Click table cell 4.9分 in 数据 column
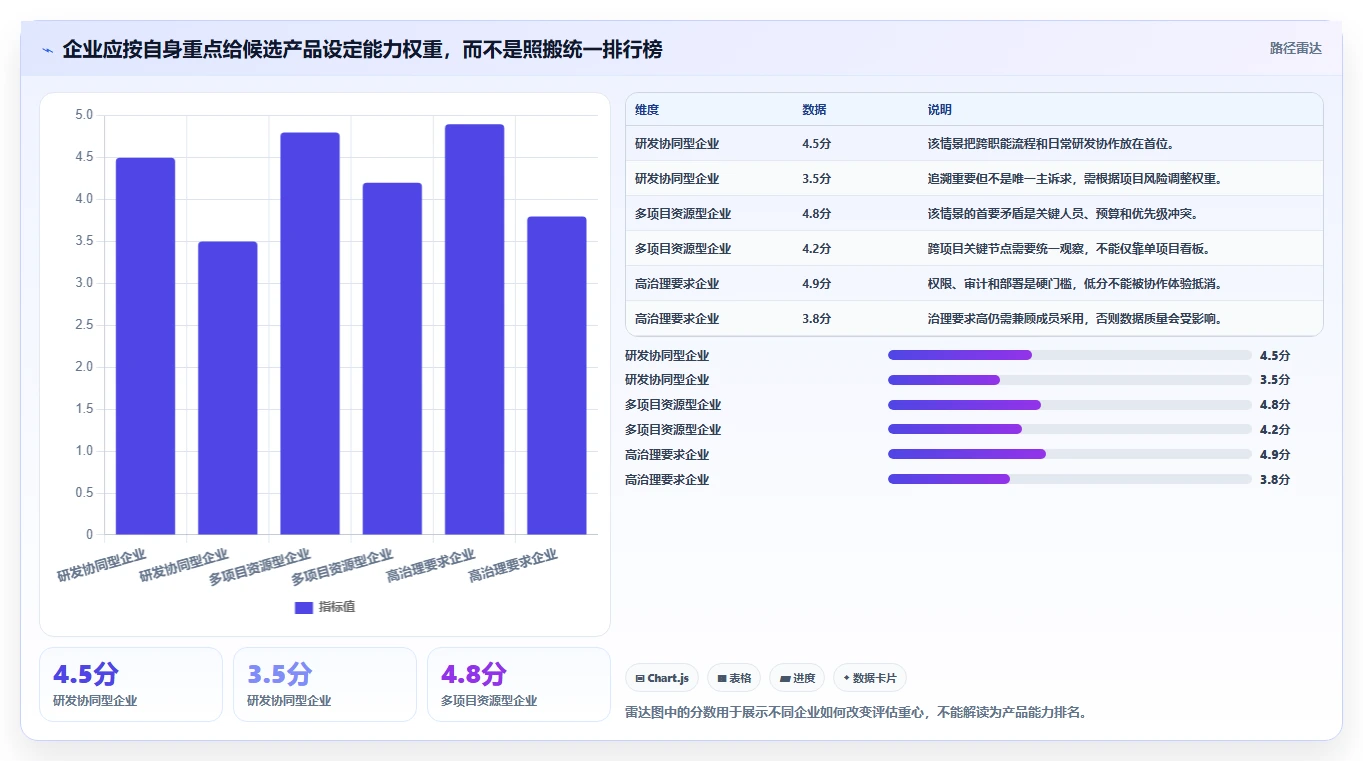The image size is (1363, 761). pyautogui.click(x=817, y=284)
